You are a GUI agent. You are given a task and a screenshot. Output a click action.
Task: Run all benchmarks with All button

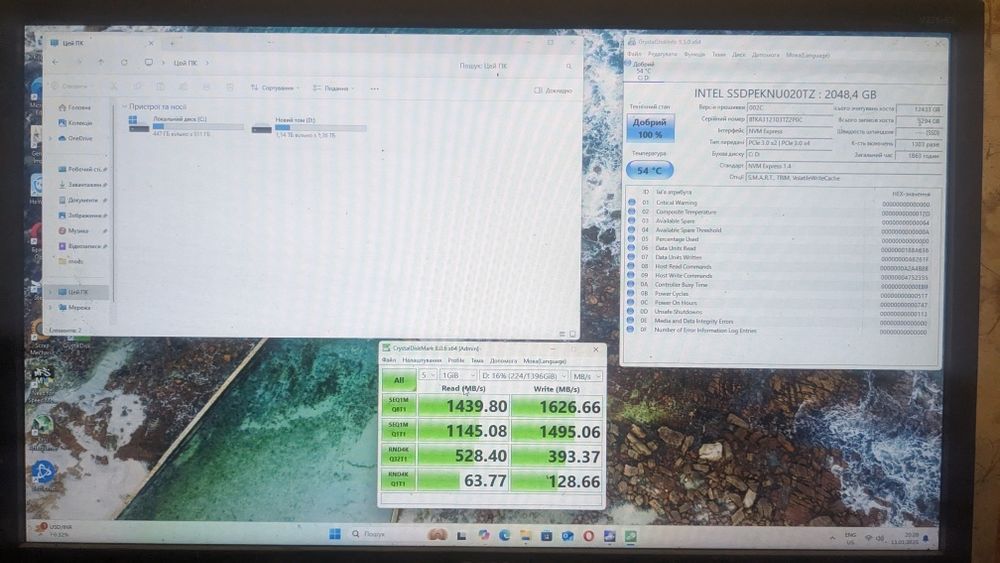click(399, 380)
